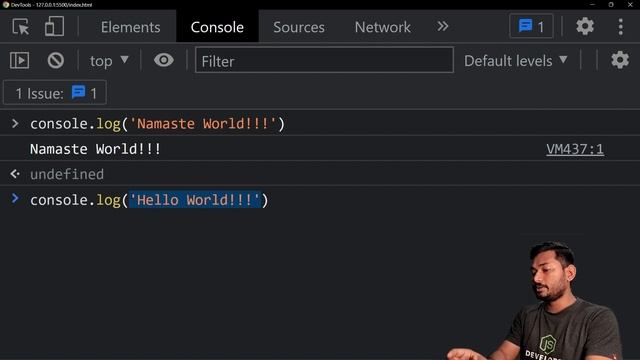Image resolution: width=640 pixels, height=360 pixels.
Task: Create a live expression with eye icon
Action: 164,60
